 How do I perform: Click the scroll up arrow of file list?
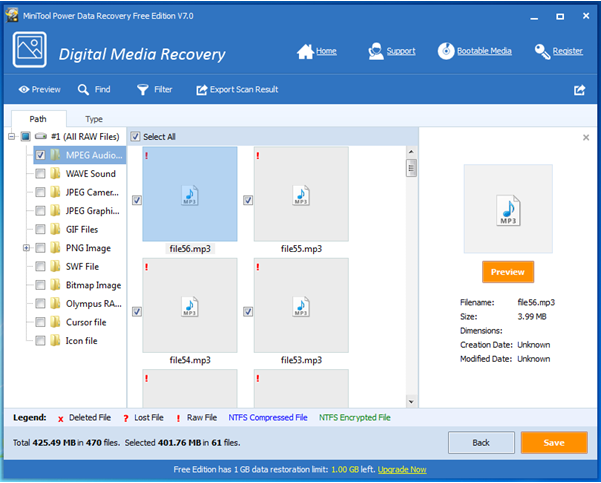[411, 152]
